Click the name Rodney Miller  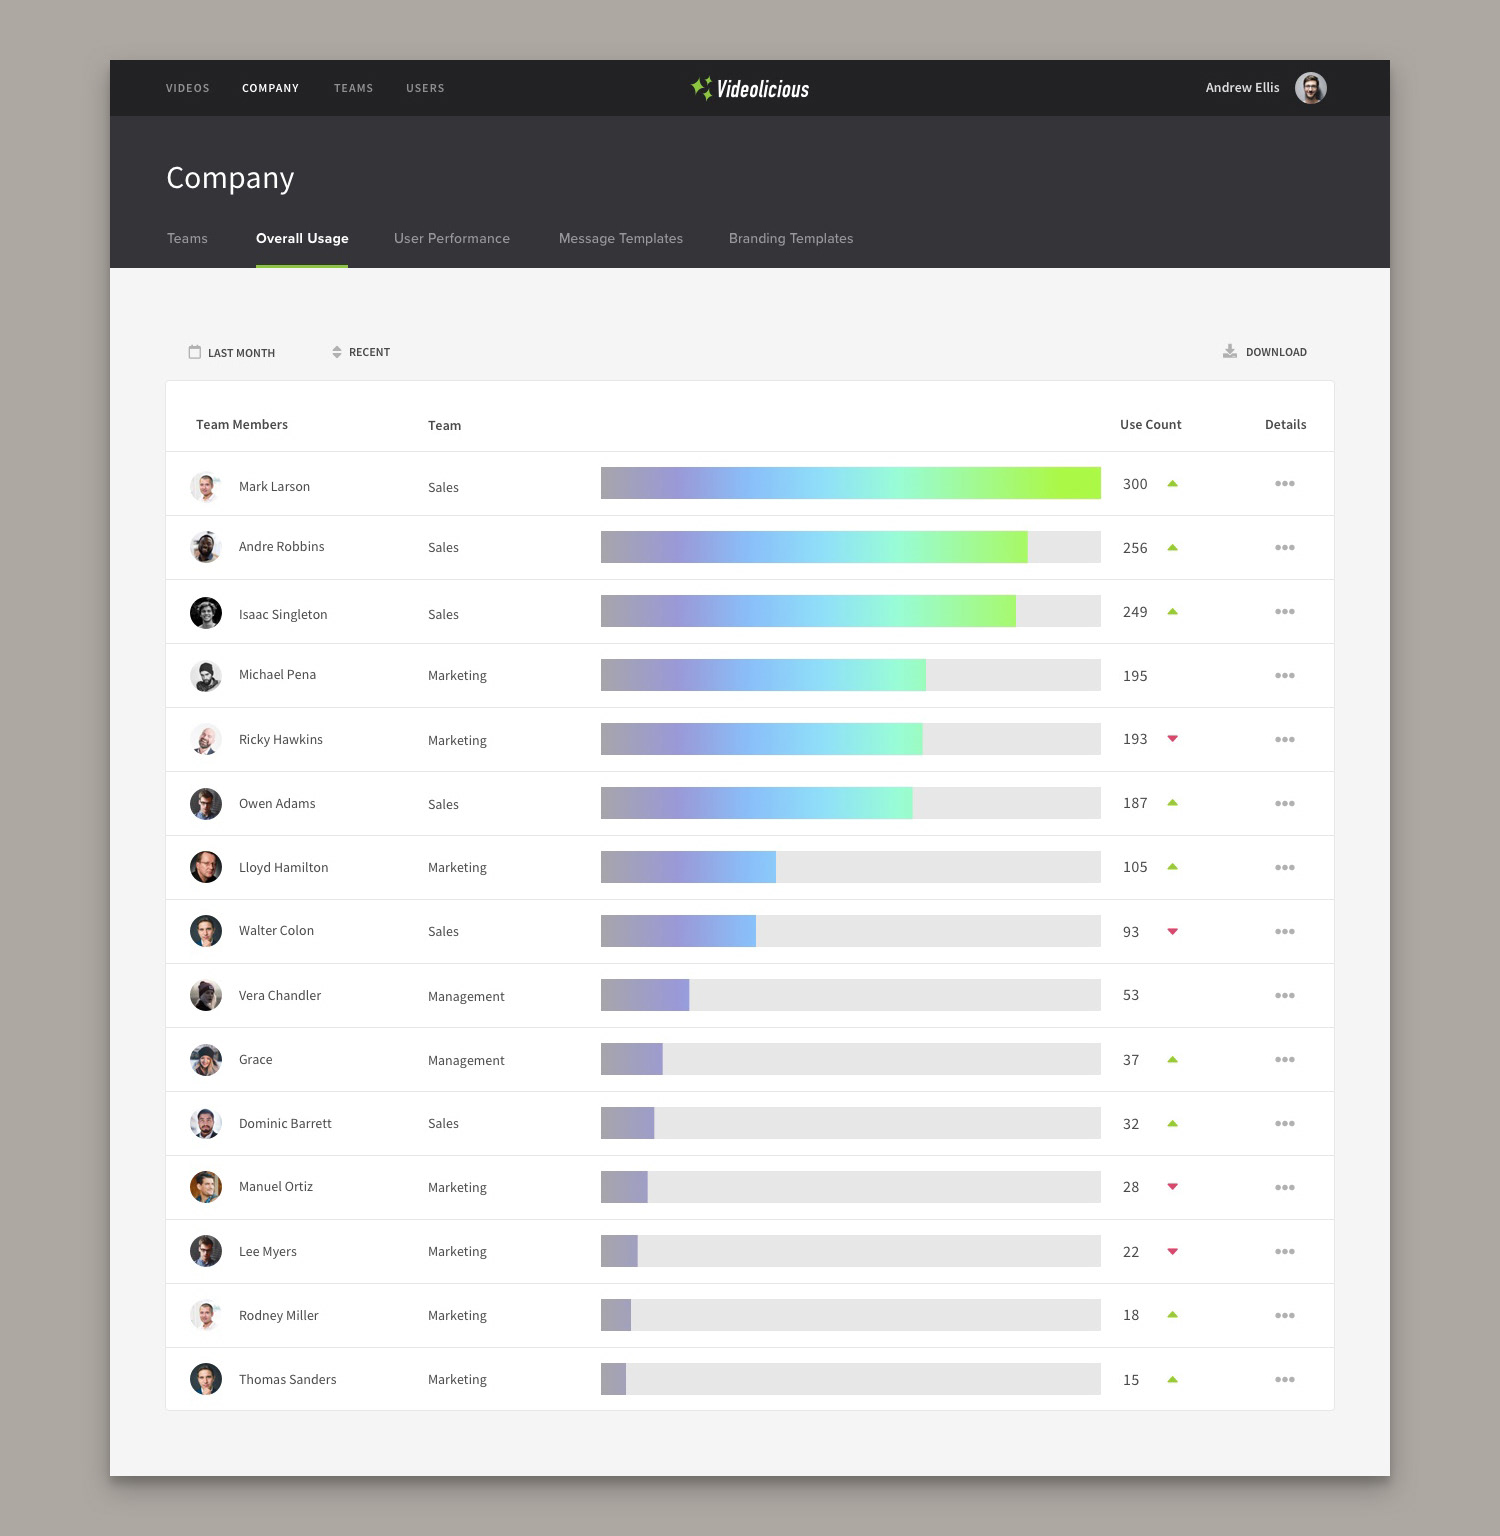279,1316
